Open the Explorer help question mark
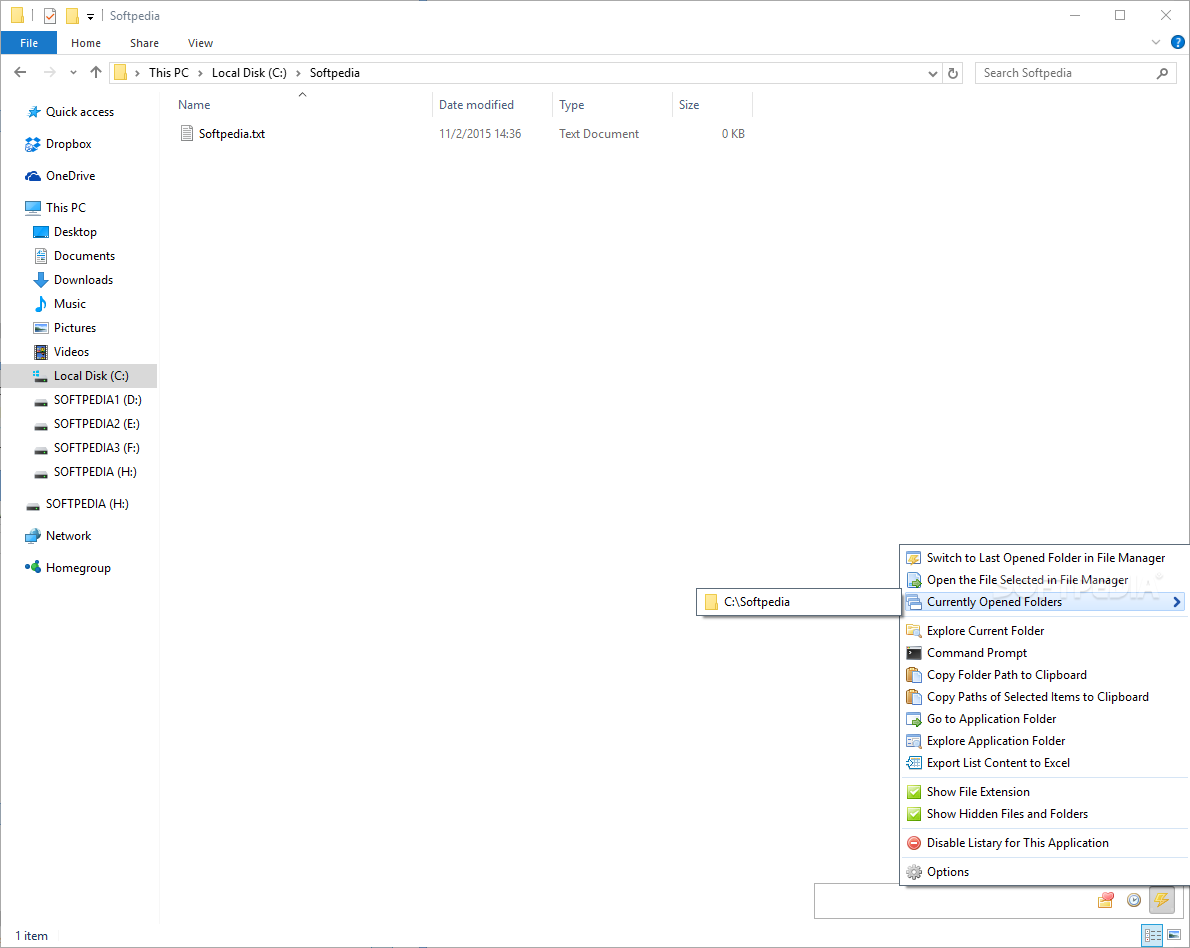1190x948 pixels. (1178, 43)
